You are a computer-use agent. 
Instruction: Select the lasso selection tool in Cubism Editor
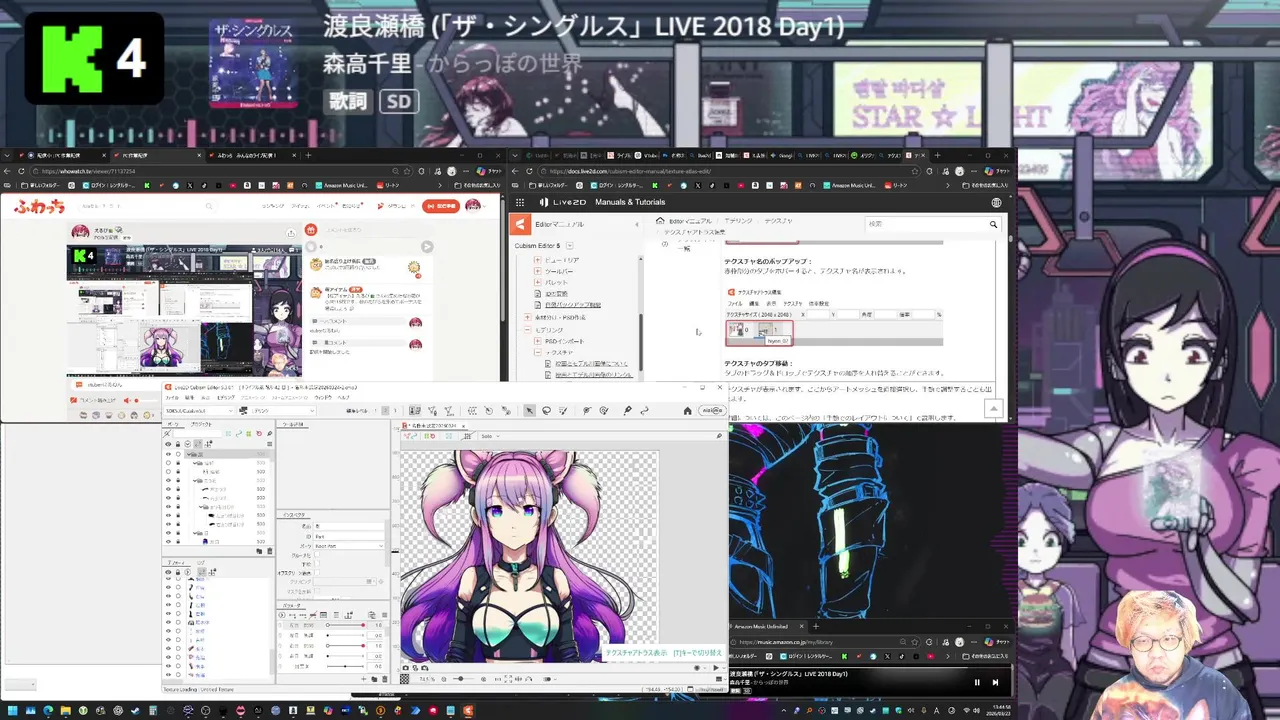(x=546, y=410)
